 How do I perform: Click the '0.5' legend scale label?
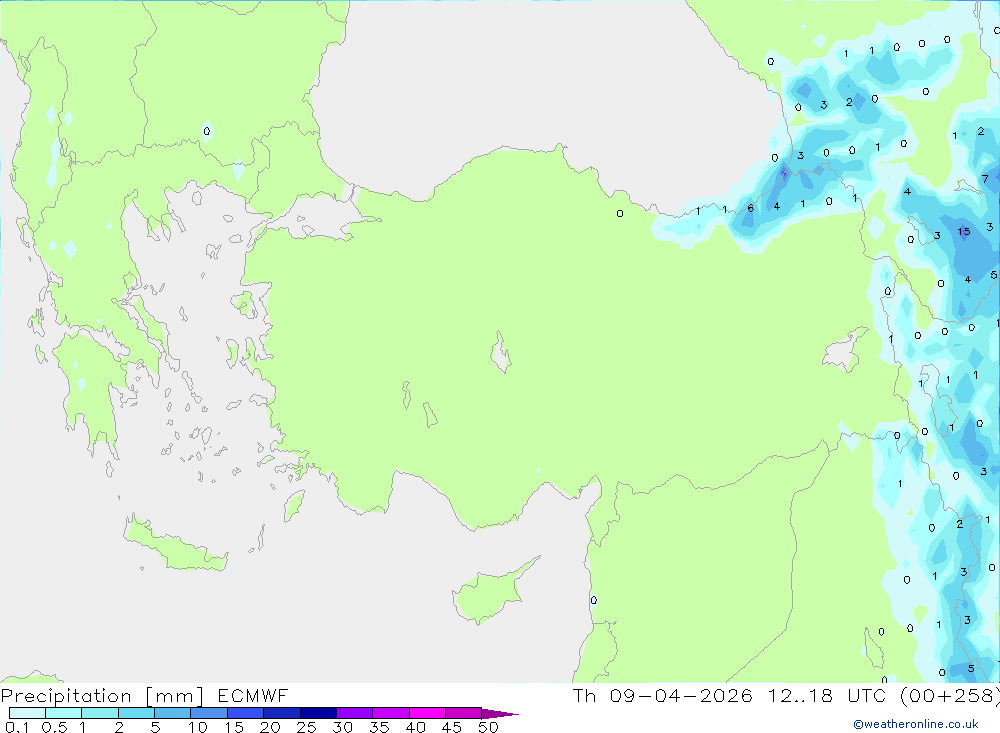coord(54,727)
